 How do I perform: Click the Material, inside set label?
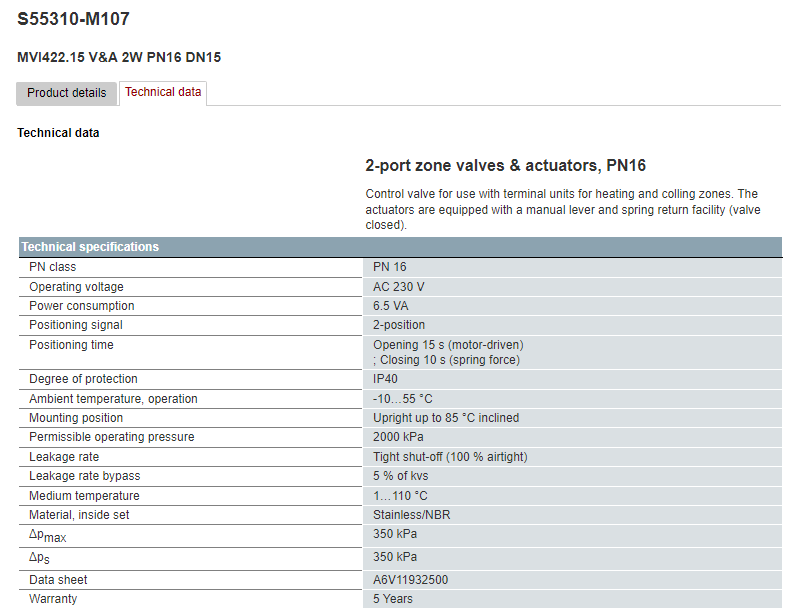79,515
